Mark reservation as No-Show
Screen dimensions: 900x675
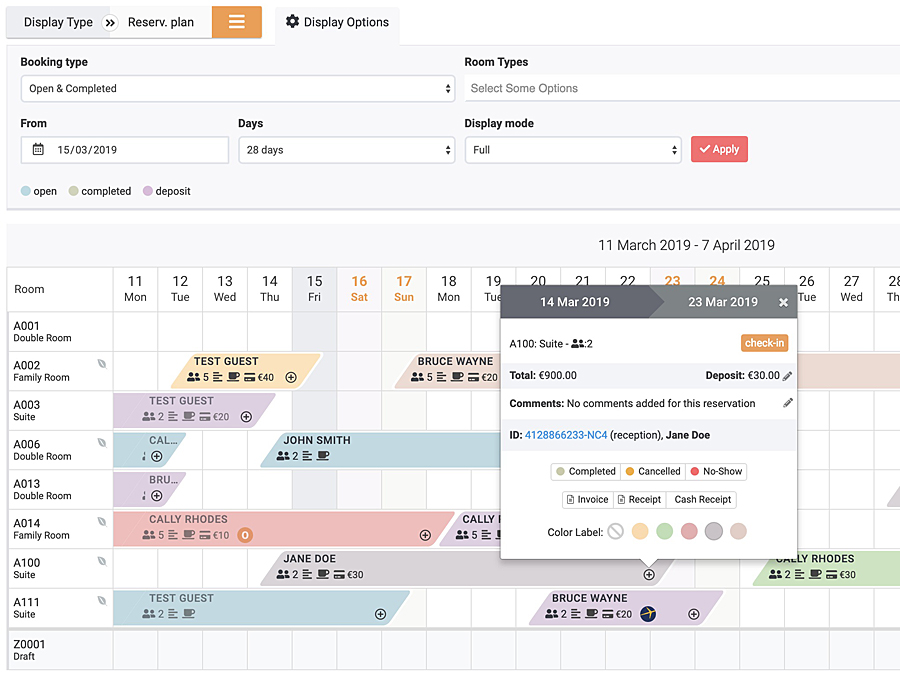click(x=716, y=471)
